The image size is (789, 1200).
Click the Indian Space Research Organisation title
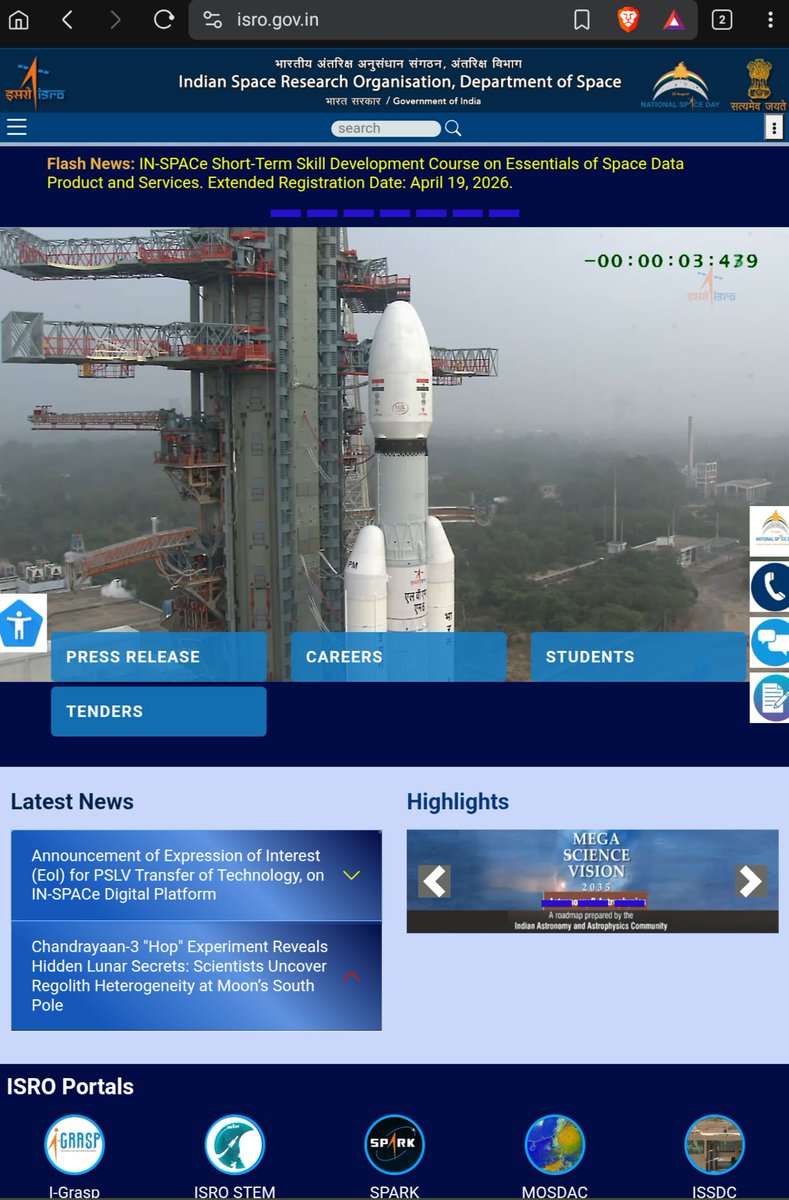[x=400, y=82]
